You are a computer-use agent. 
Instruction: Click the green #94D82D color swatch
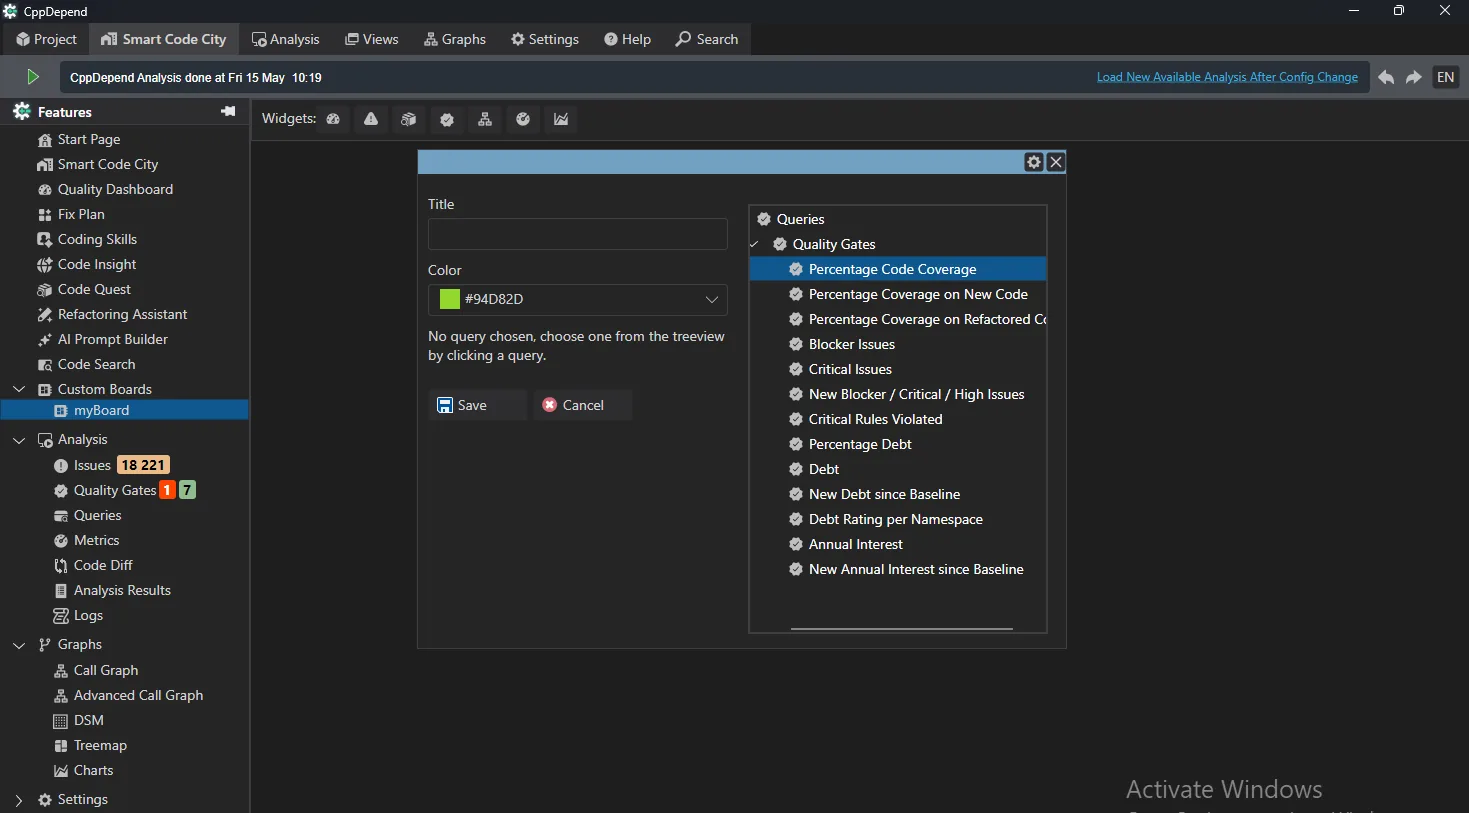pos(450,299)
